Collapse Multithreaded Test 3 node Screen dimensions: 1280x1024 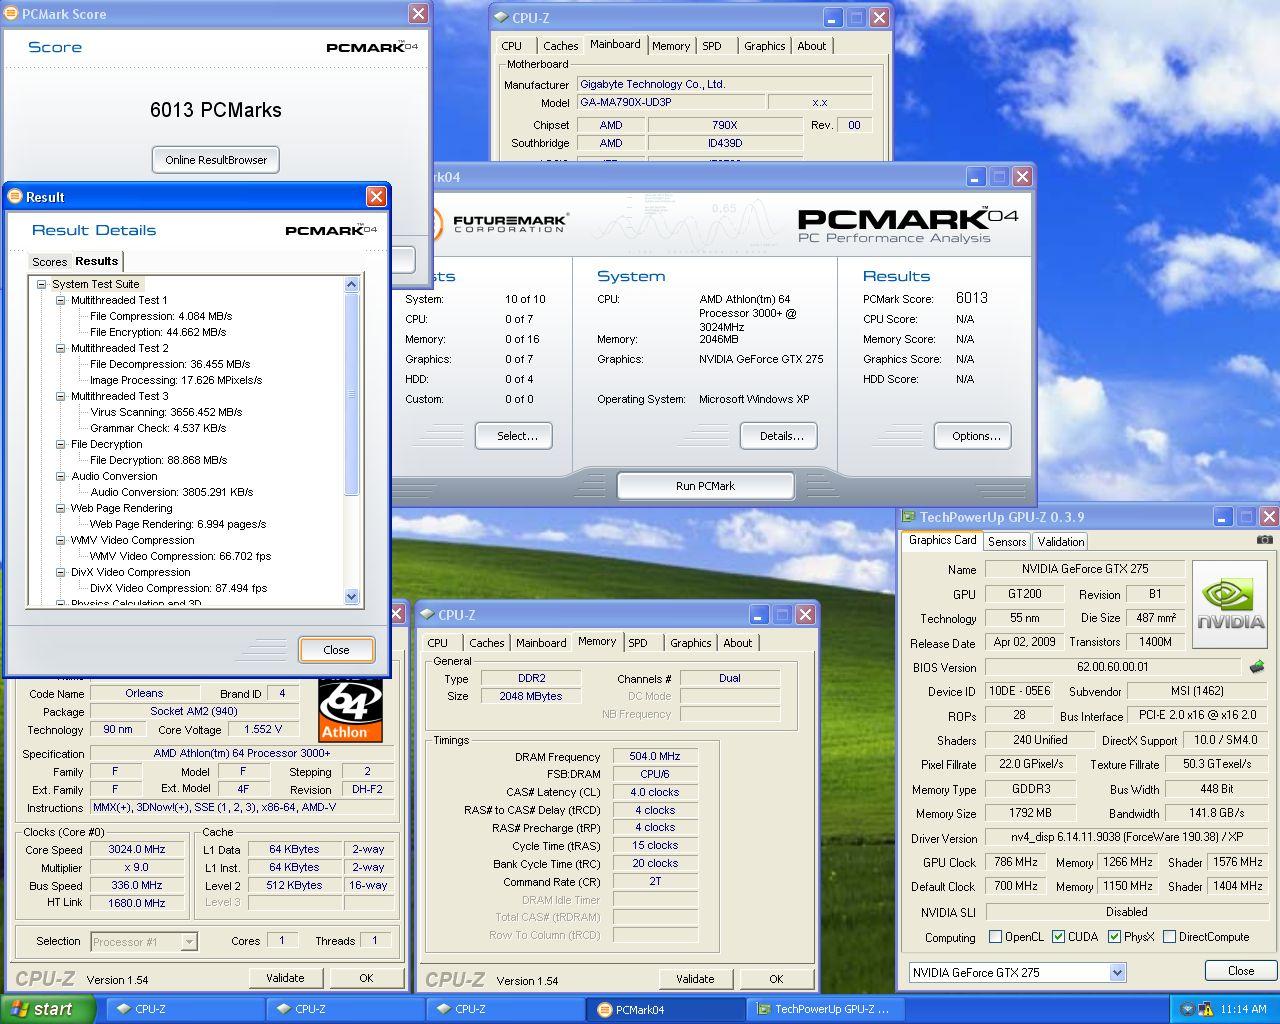pyautogui.click(x=61, y=396)
